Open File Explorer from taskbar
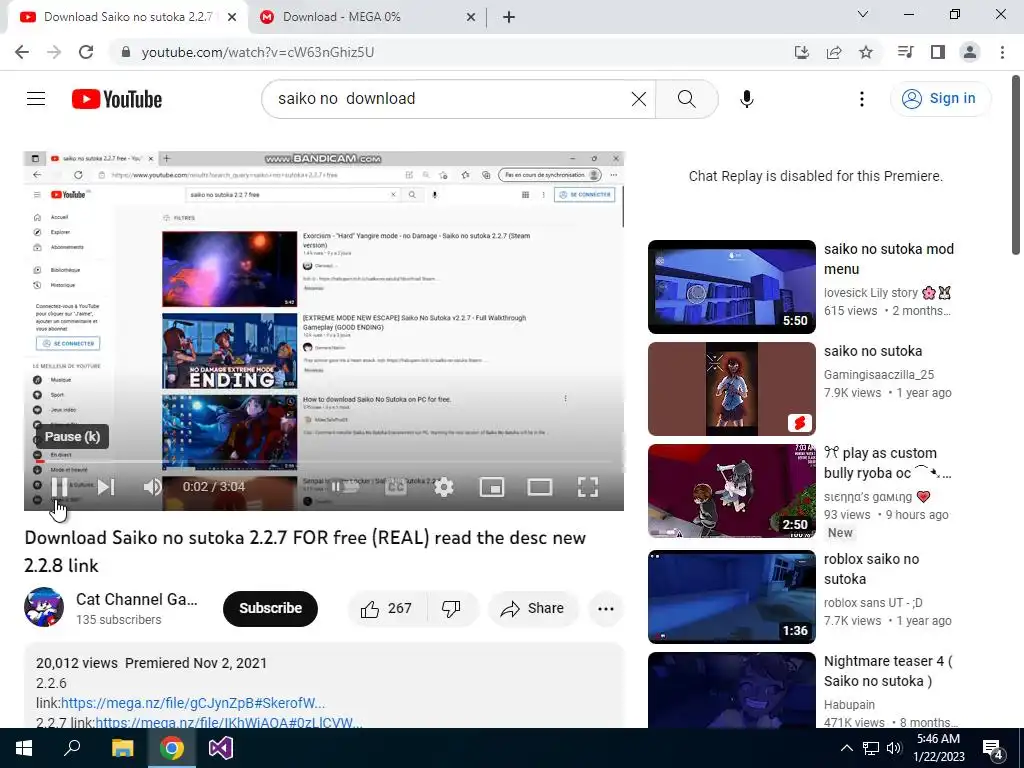Viewport: 1024px width, 768px height. coord(122,748)
